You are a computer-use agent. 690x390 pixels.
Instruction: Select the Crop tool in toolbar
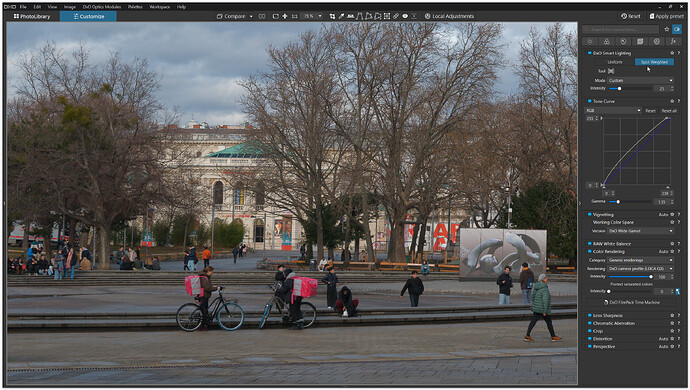pos(332,16)
